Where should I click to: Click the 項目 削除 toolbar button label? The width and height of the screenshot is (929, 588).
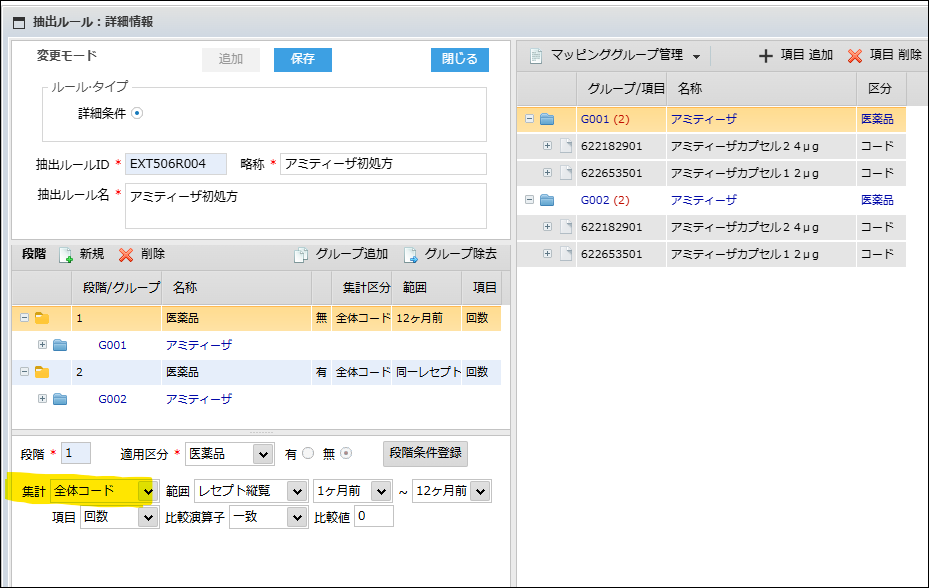coord(895,55)
